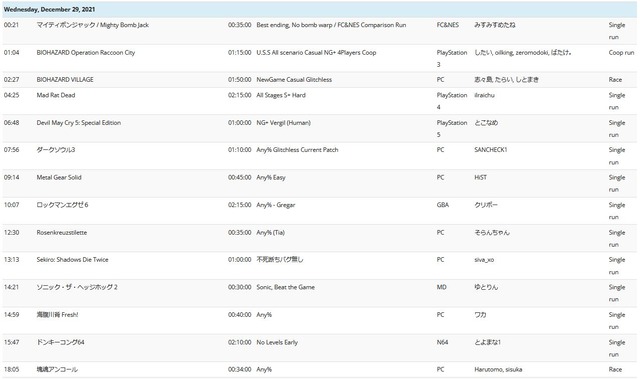Select the MD platform cell
Image resolution: width=640 pixels, height=379 pixels.
point(442,287)
